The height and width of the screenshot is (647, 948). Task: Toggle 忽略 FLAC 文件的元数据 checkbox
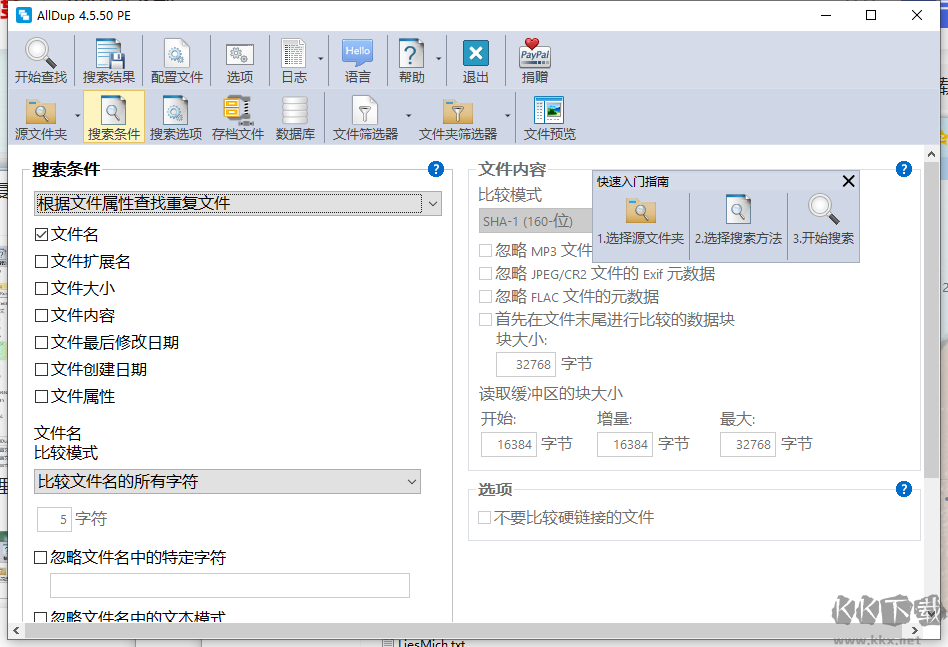point(485,297)
